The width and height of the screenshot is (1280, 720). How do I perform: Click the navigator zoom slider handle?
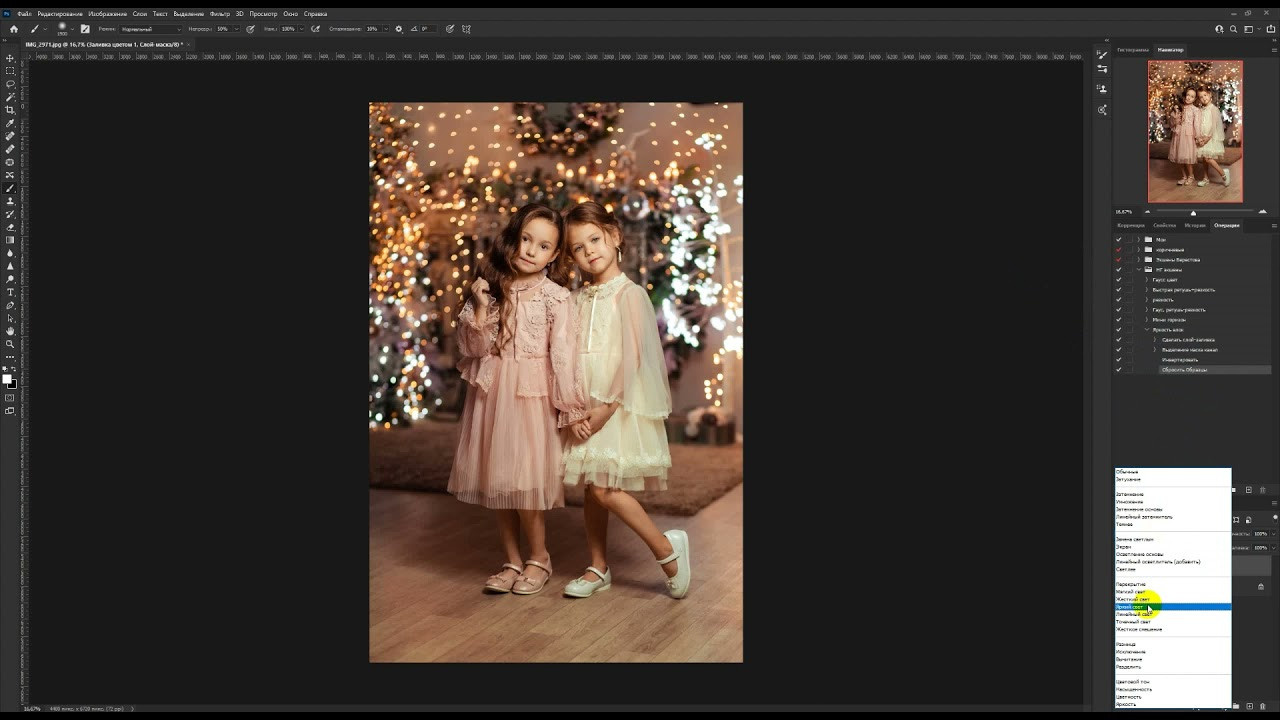[x=1193, y=212]
